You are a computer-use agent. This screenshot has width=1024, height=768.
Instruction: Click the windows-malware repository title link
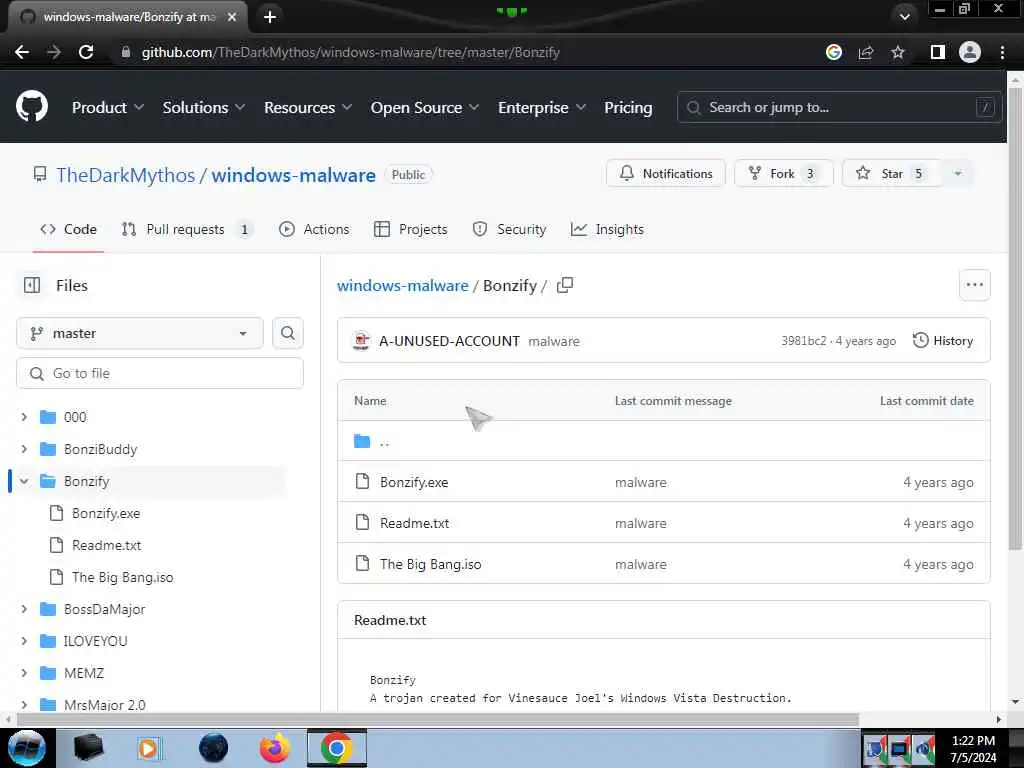click(x=293, y=175)
